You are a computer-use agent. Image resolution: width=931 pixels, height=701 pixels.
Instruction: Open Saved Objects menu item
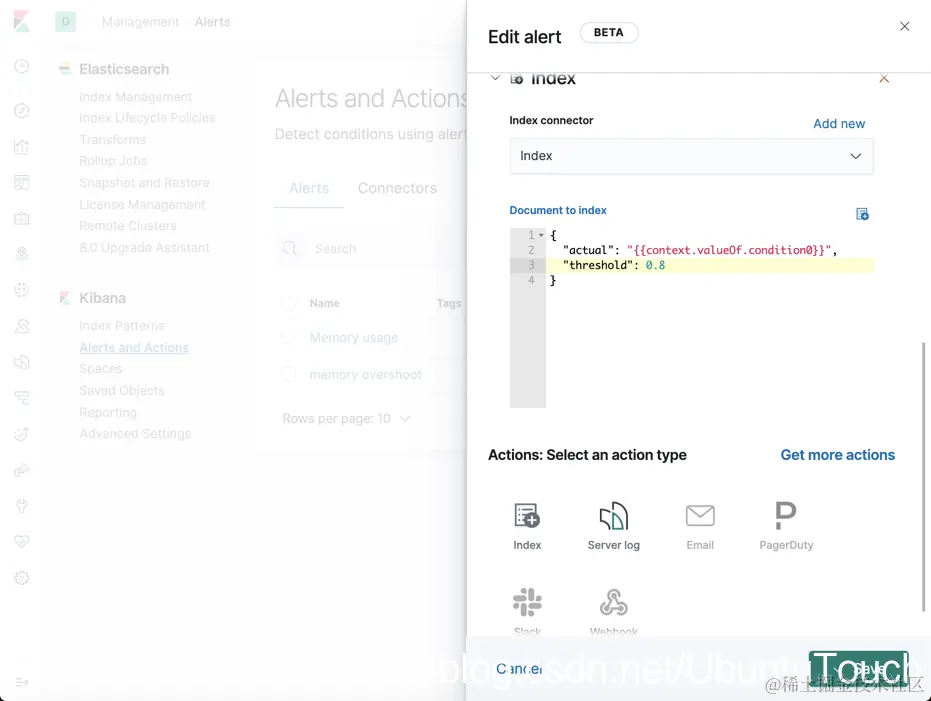coord(122,391)
